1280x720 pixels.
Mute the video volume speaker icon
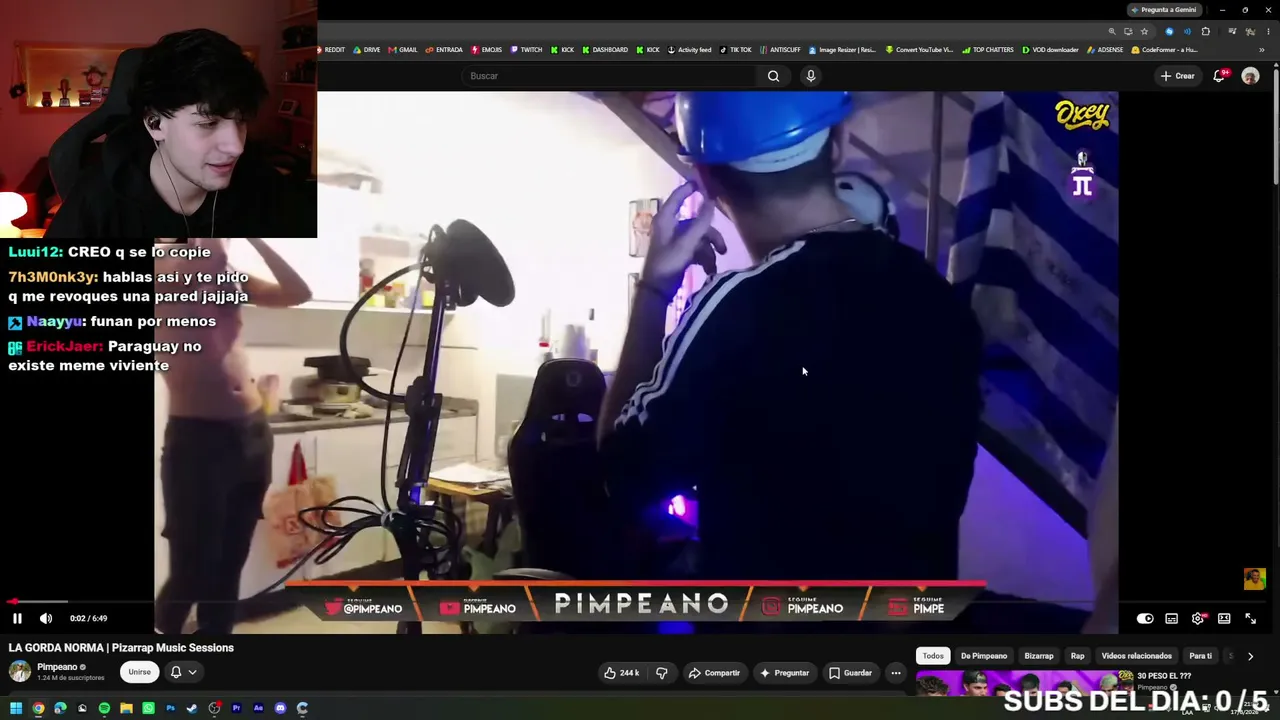tap(46, 618)
